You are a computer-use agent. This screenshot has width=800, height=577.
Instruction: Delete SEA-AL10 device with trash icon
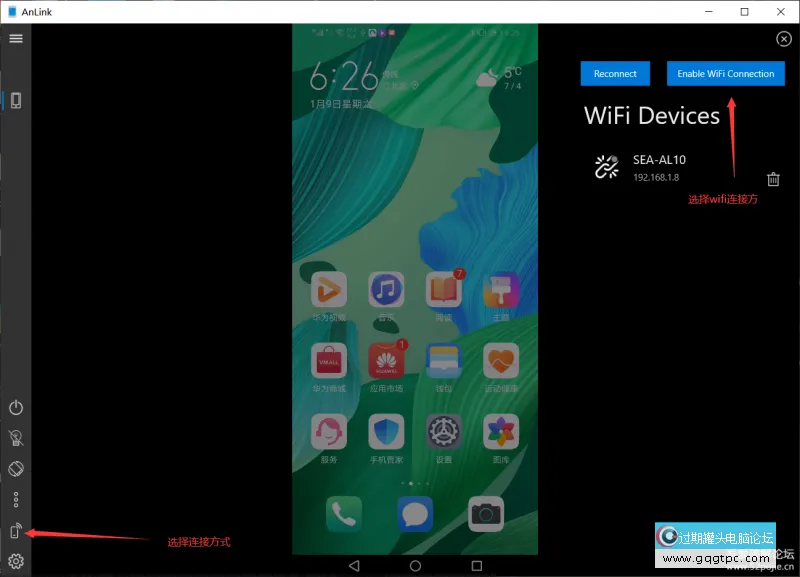(x=773, y=179)
